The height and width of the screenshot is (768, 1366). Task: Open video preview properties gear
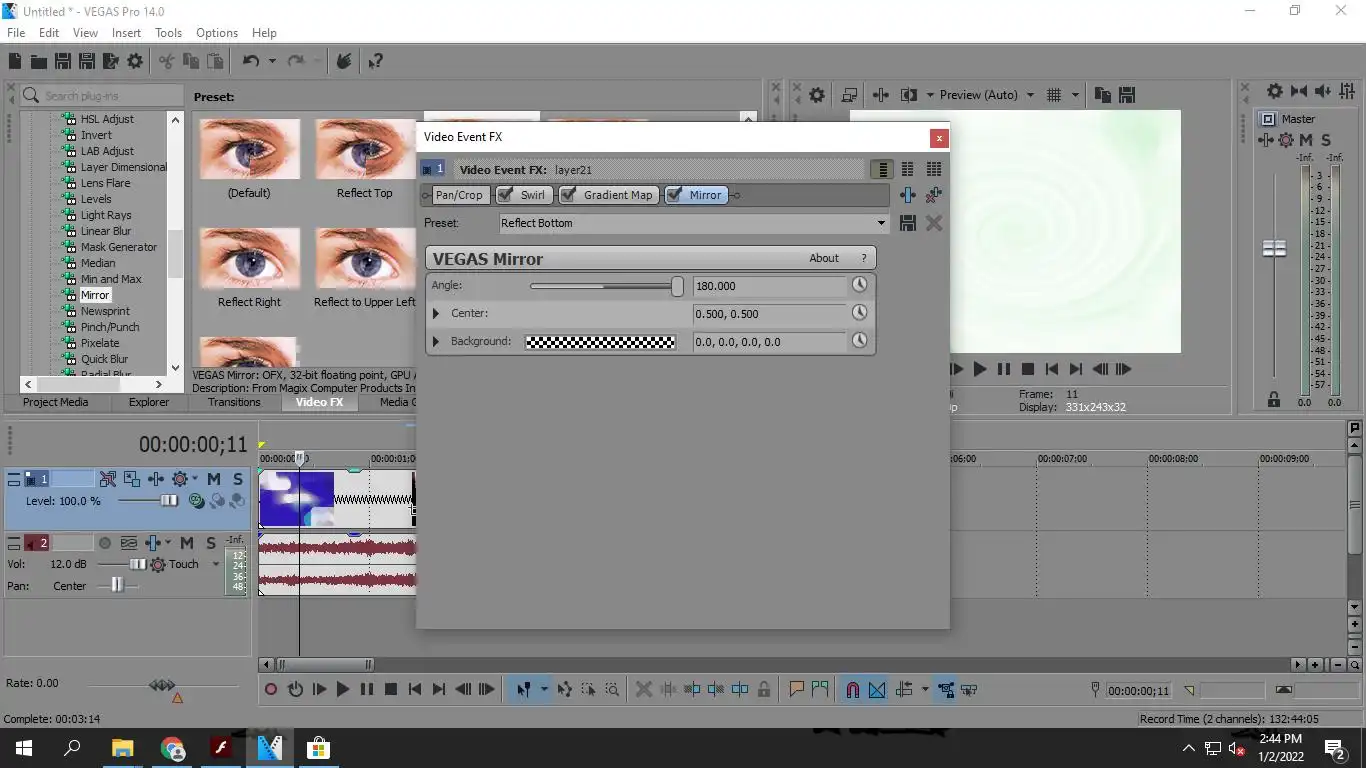point(817,95)
